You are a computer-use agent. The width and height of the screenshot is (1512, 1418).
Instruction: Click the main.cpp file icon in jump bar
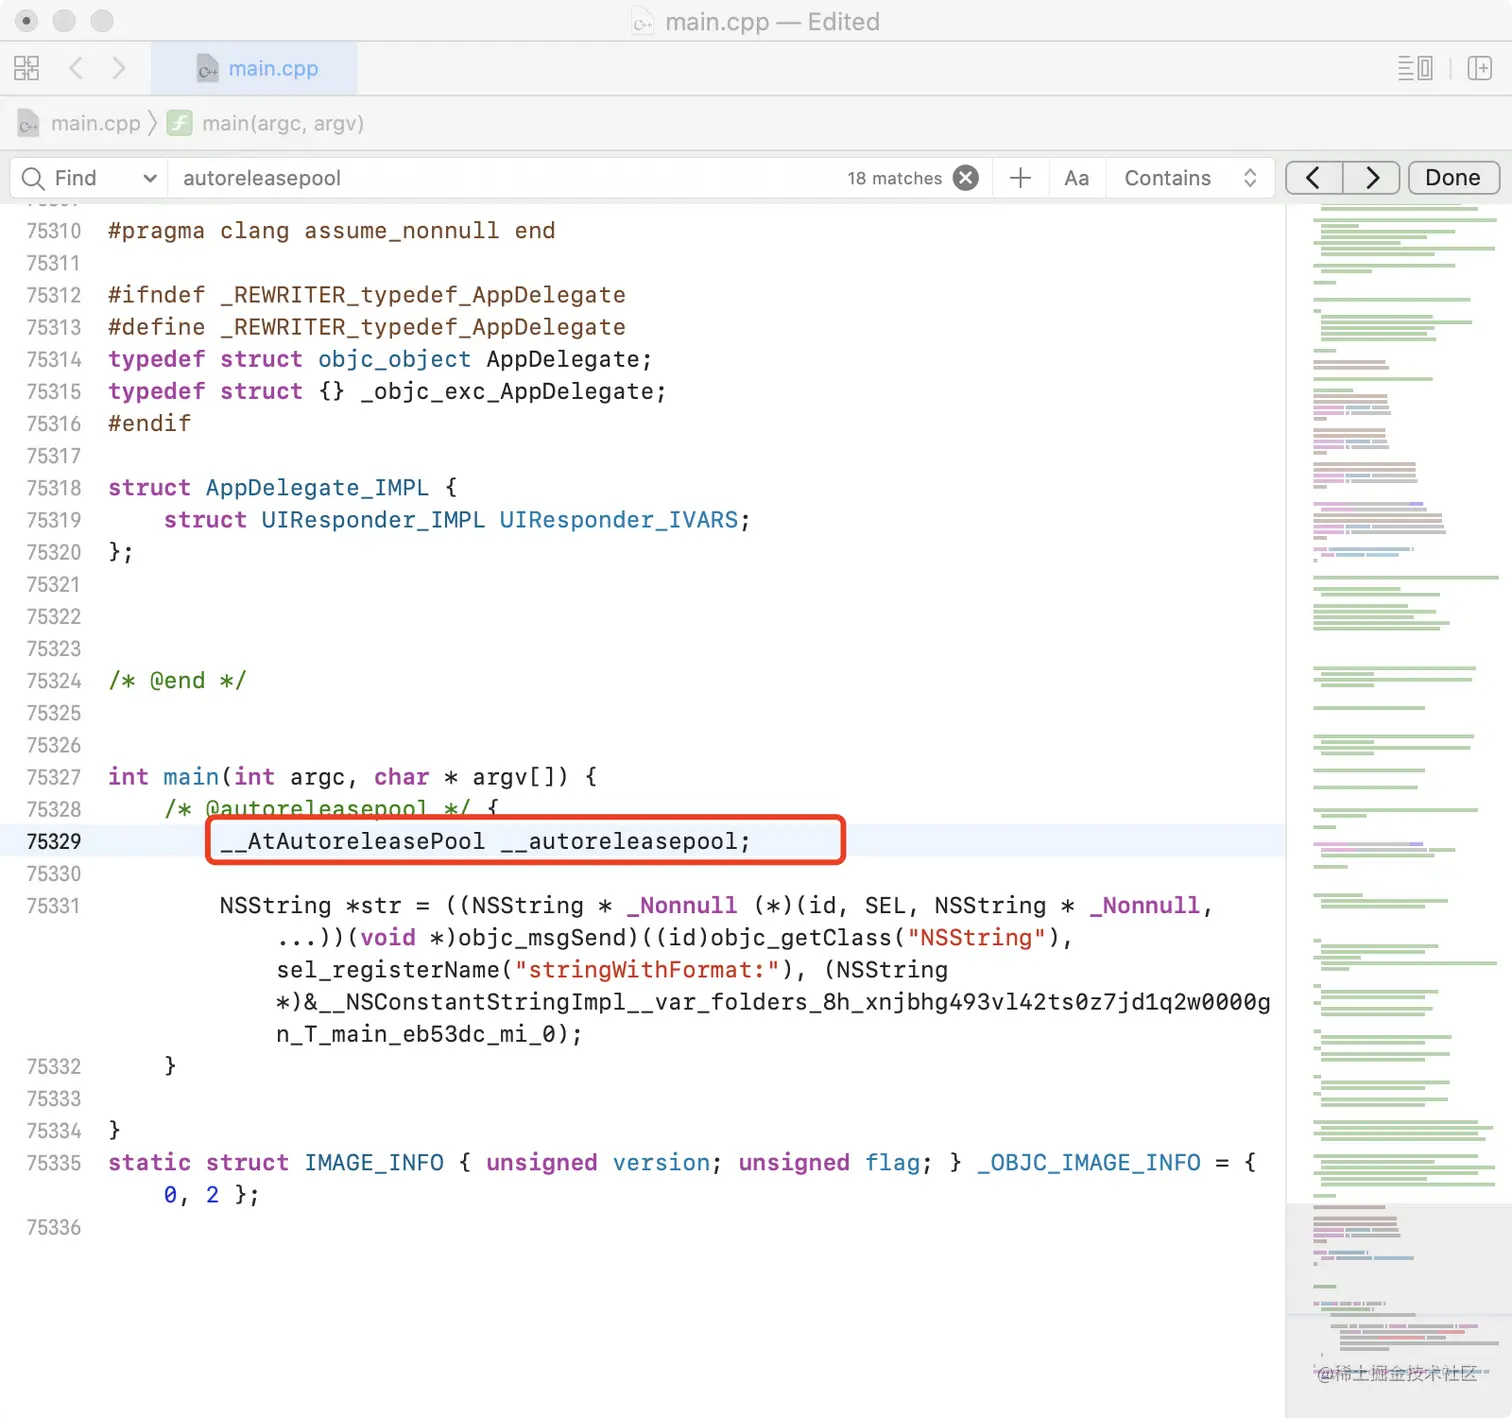(x=29, y=123)
